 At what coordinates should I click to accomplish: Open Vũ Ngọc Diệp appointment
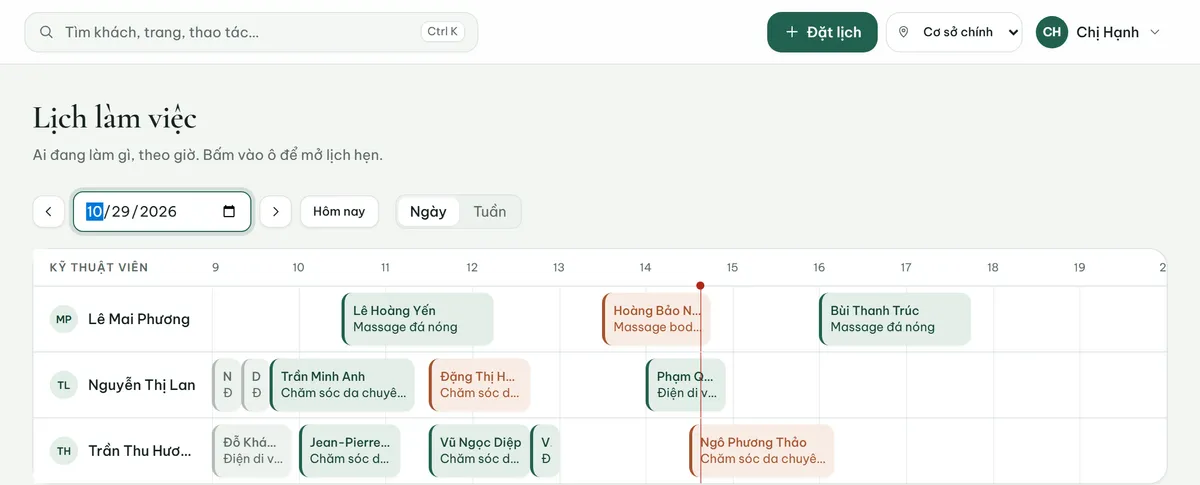[479, 451]
